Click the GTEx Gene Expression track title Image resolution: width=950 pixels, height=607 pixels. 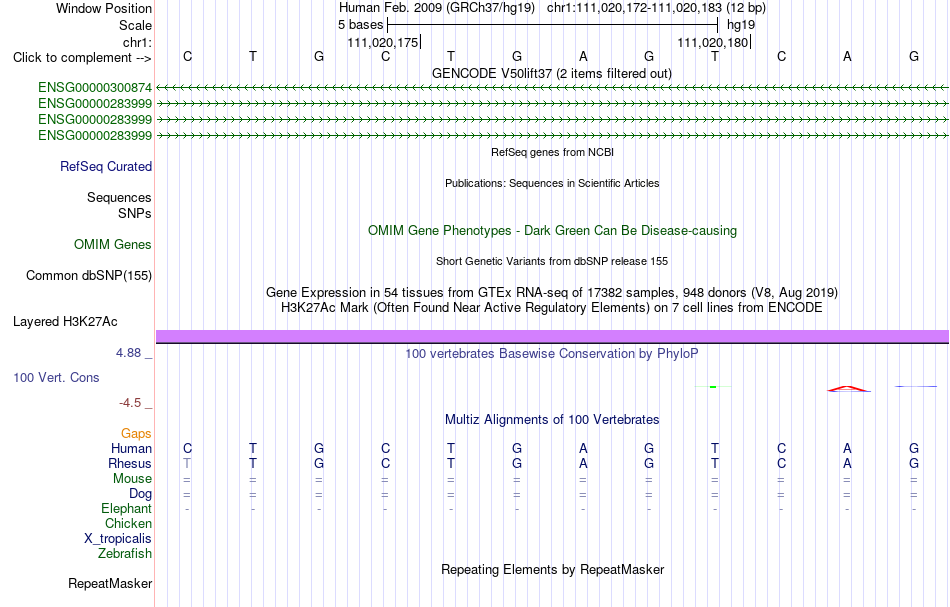point(552,293)
